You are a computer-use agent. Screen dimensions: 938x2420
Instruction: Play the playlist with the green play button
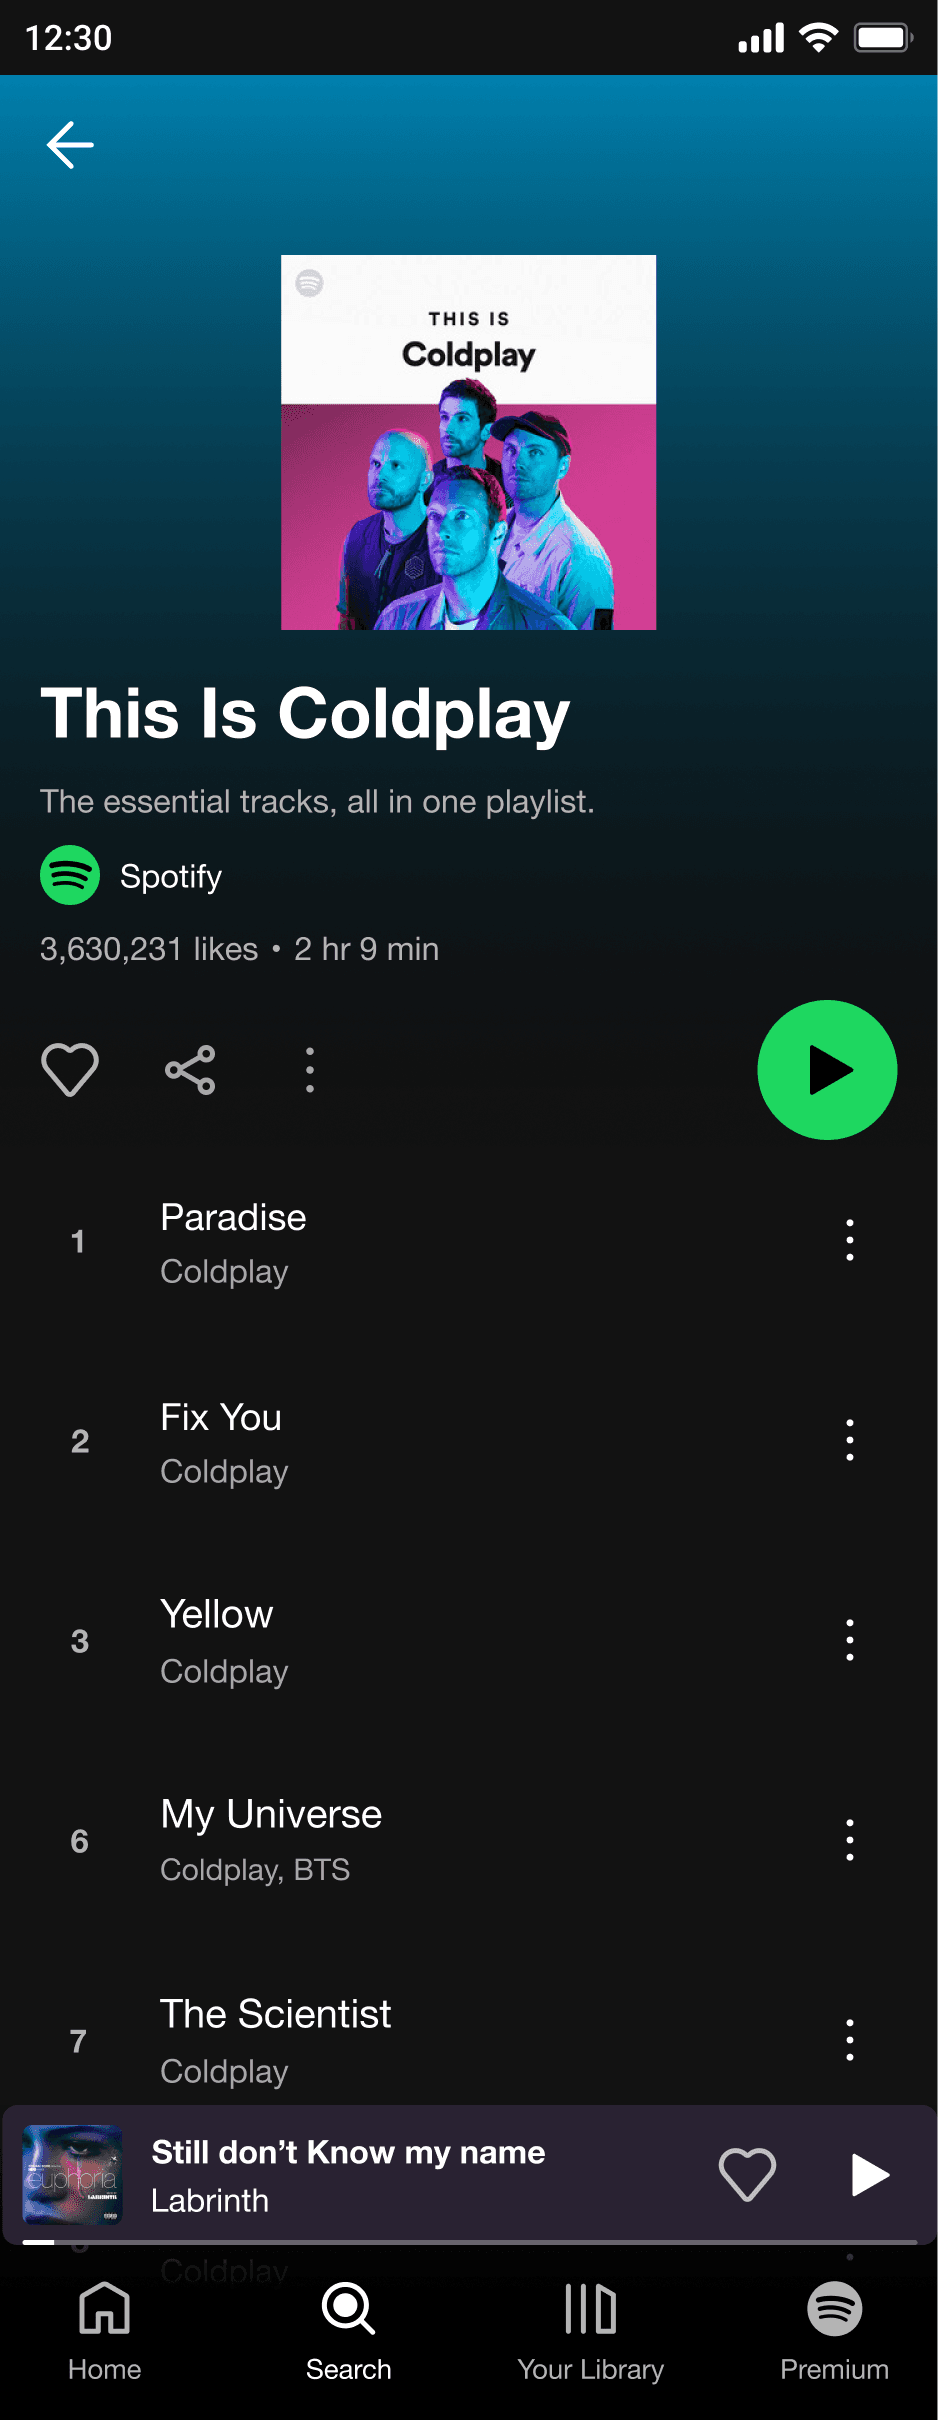click(x=827, y=1070)
